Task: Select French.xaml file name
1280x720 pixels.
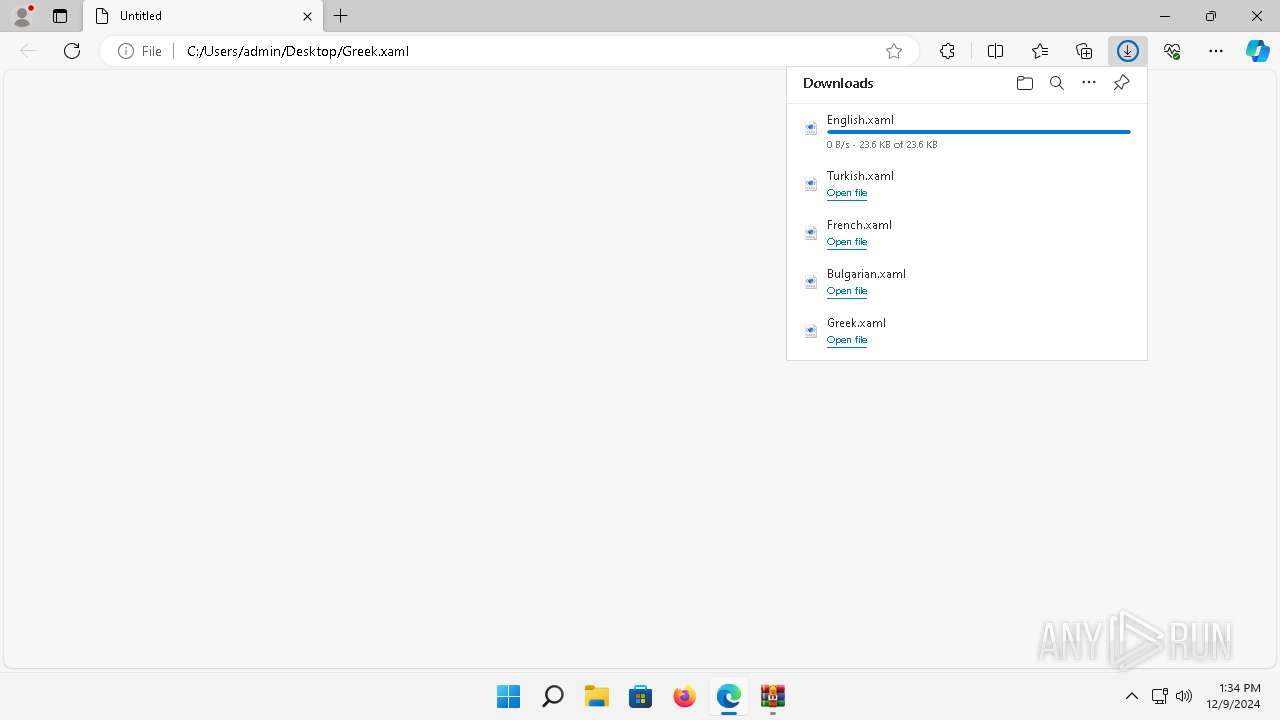Action: tap(859, 225)
